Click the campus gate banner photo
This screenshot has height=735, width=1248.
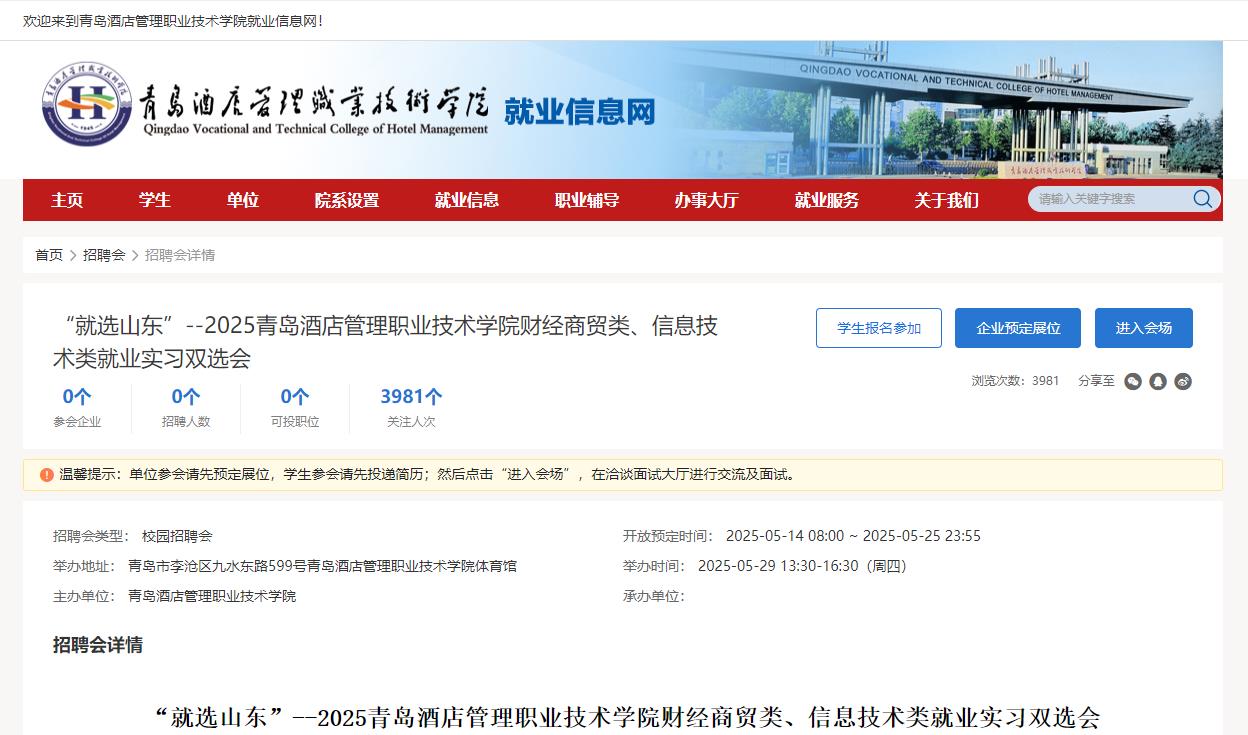tap(950, 109)
